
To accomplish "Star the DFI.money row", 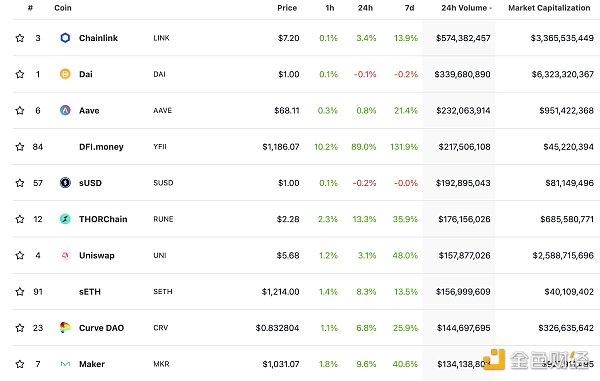I will [20, 147].
